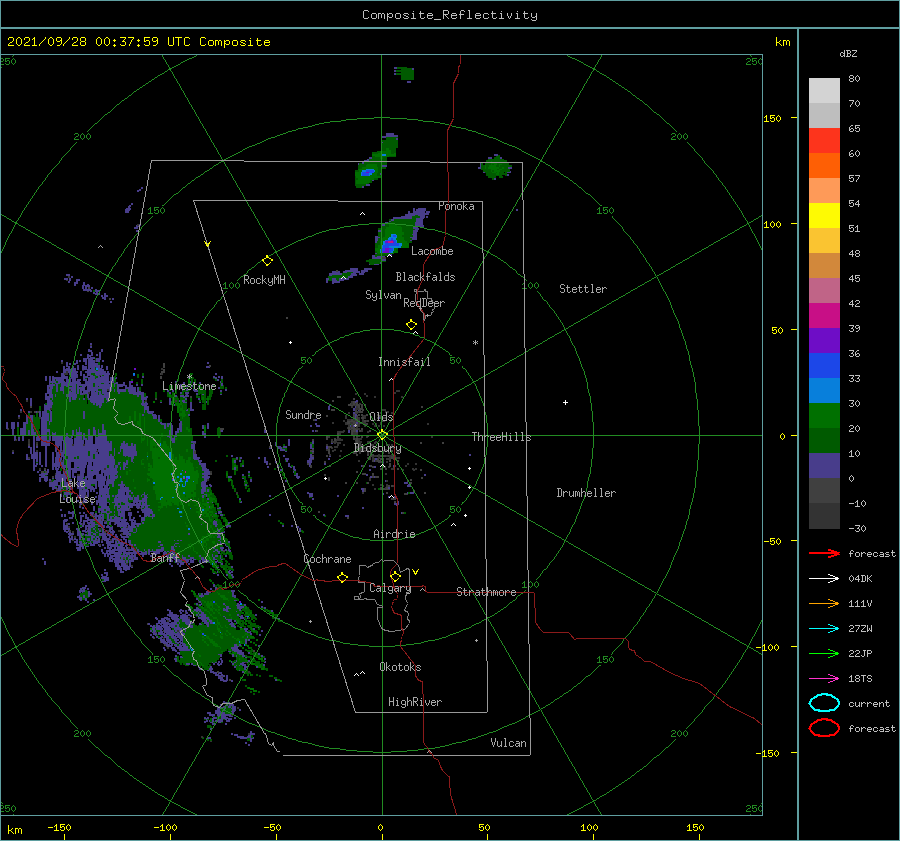The image size is (900, 841).
Task: Click the Composite_Reflectivity title
Action: 450,15
